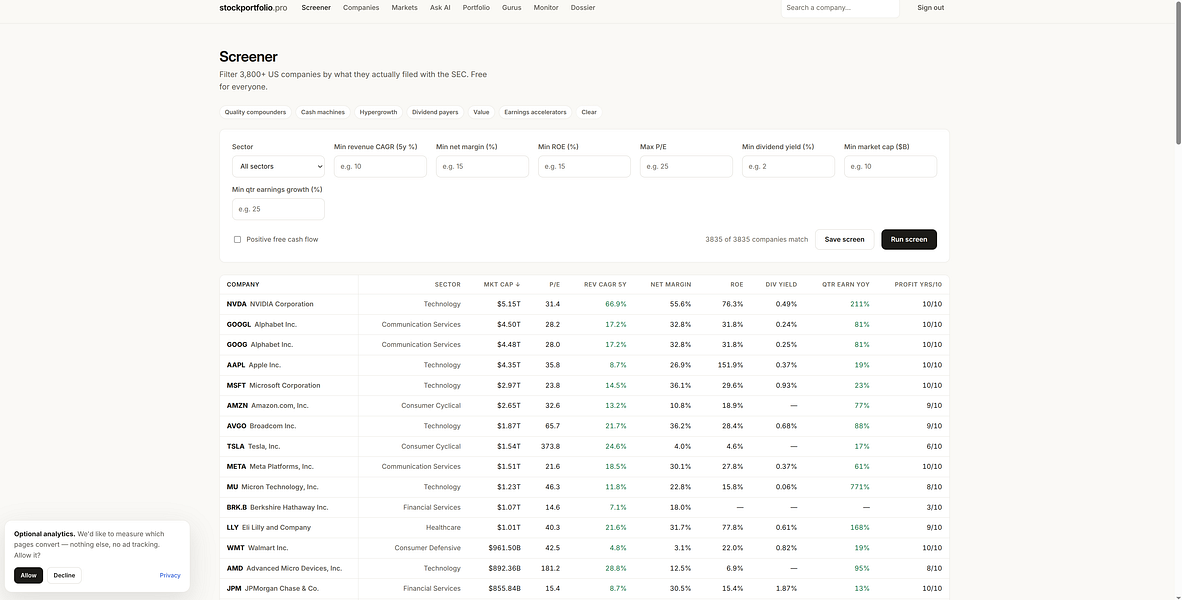The height and width of the screenshot is (600, 1182).
Task: Open the Markets section
Action: point(404,8)
